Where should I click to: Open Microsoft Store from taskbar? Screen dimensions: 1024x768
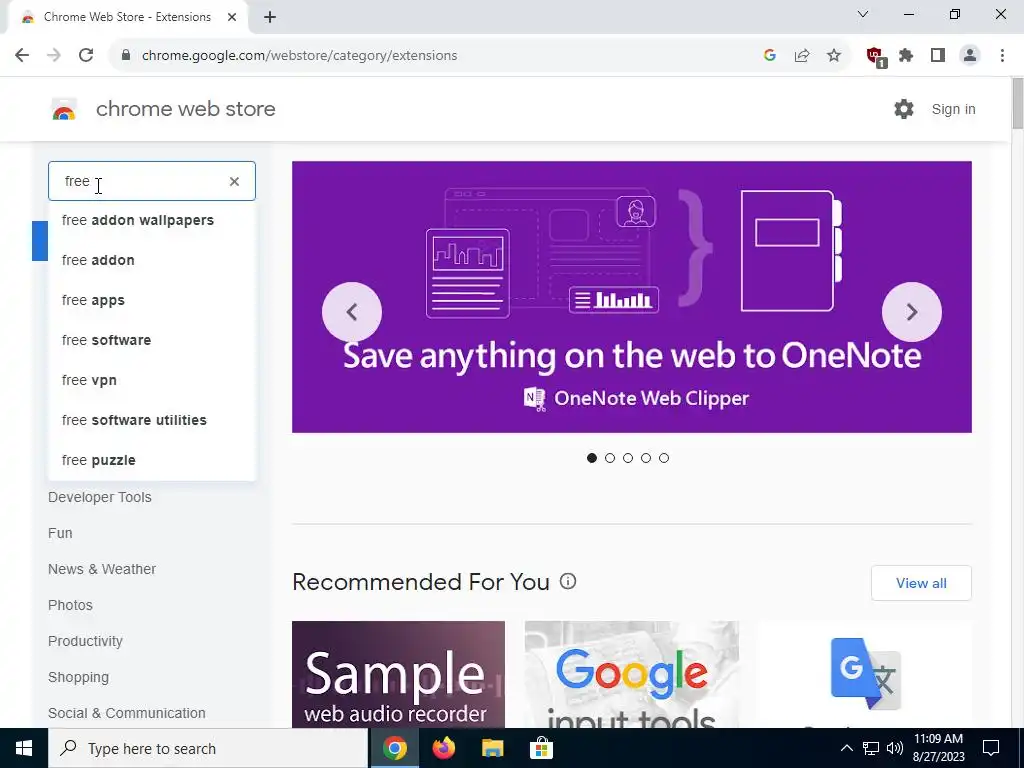click(541, 748)
